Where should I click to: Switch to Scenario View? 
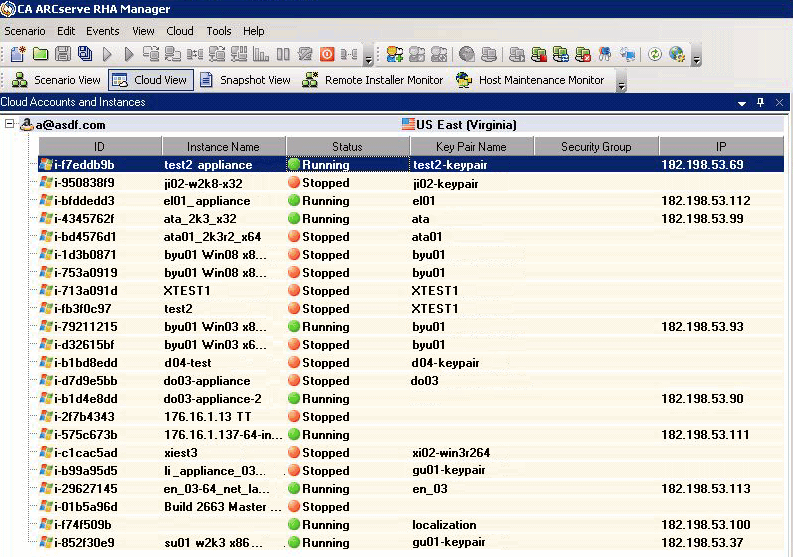[x=57, y=80]
